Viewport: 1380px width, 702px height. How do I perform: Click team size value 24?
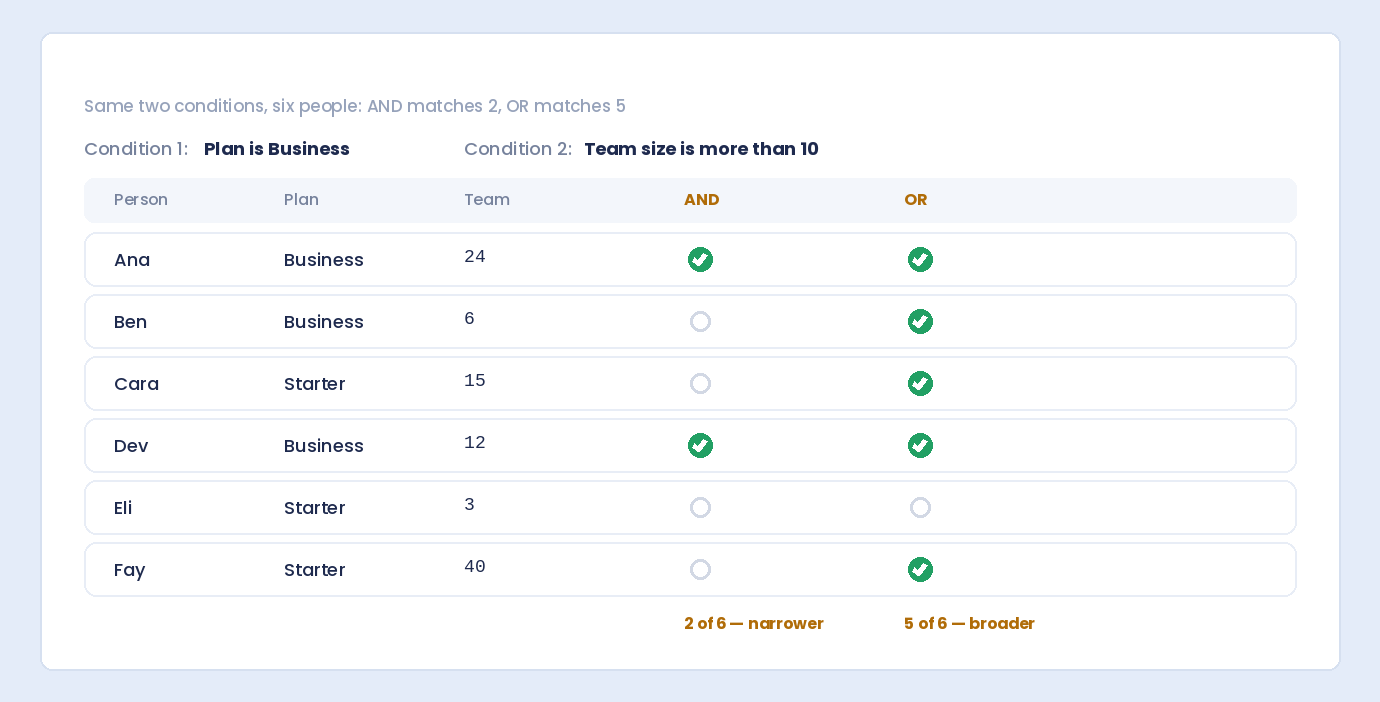[x=475, y=257]
